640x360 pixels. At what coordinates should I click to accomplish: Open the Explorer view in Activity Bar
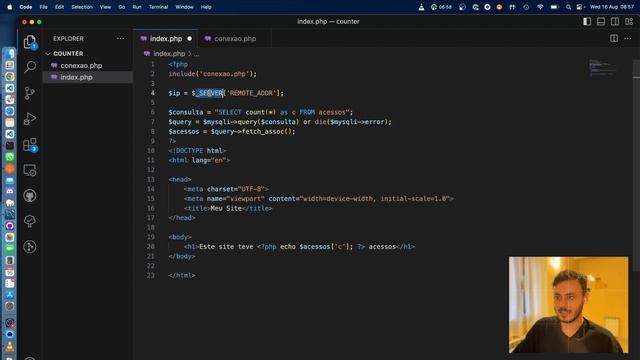click(30, 42)
